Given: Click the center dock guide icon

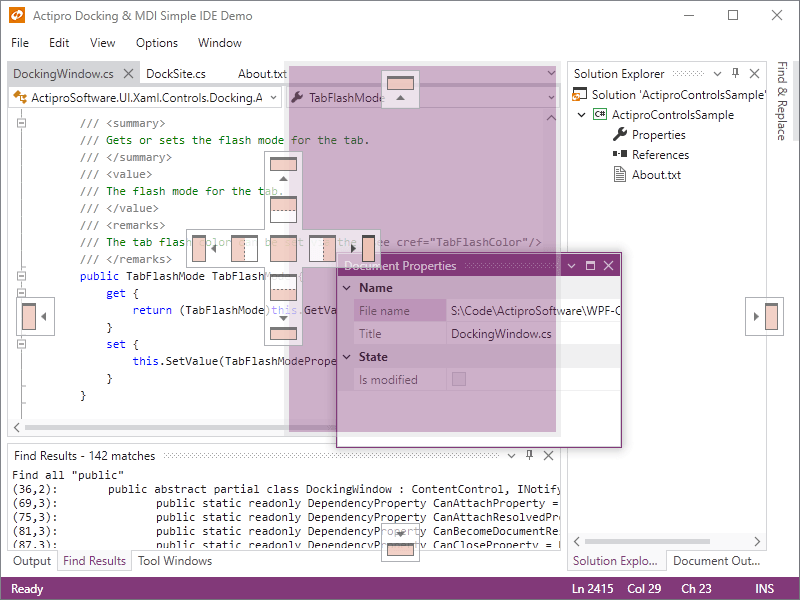Looking at the screenshot, I should tap(284, 249).
